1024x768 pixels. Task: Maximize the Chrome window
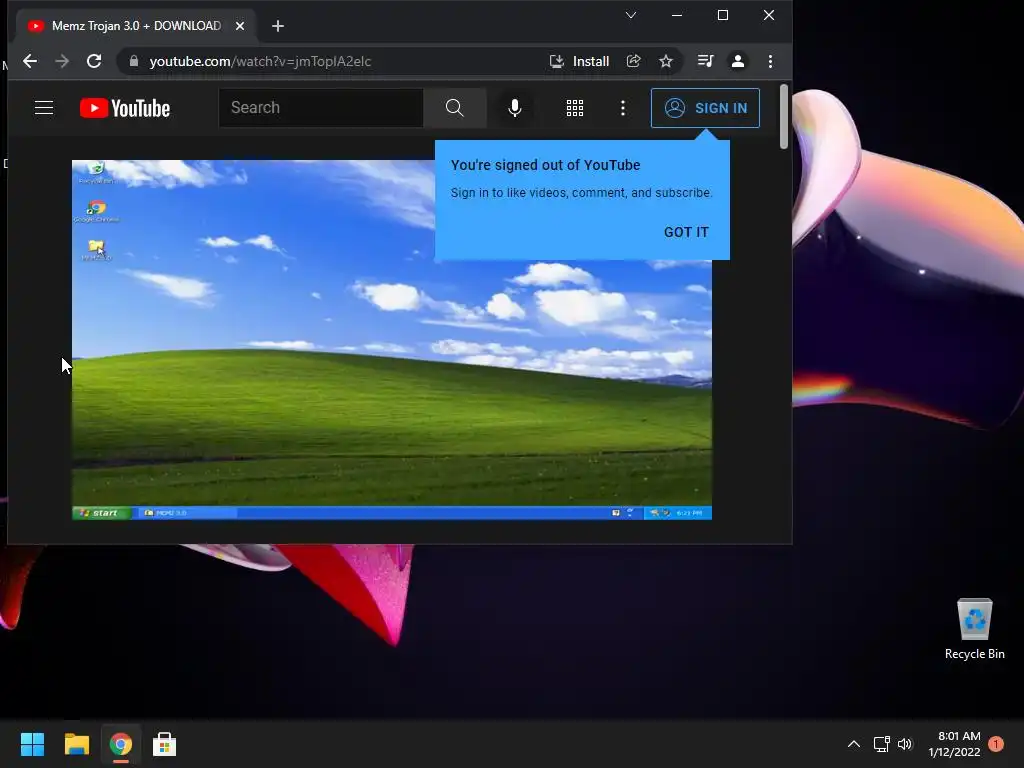pos(723,15)
